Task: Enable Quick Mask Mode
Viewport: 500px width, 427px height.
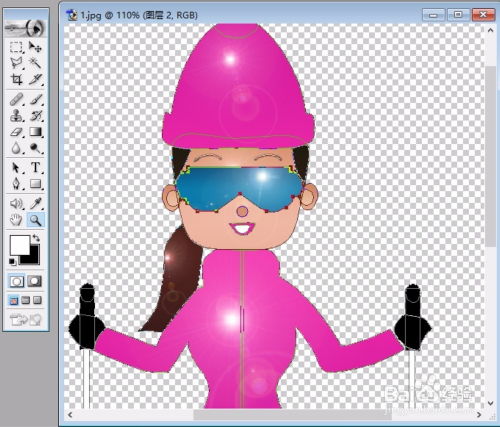Action: point(35,281)
